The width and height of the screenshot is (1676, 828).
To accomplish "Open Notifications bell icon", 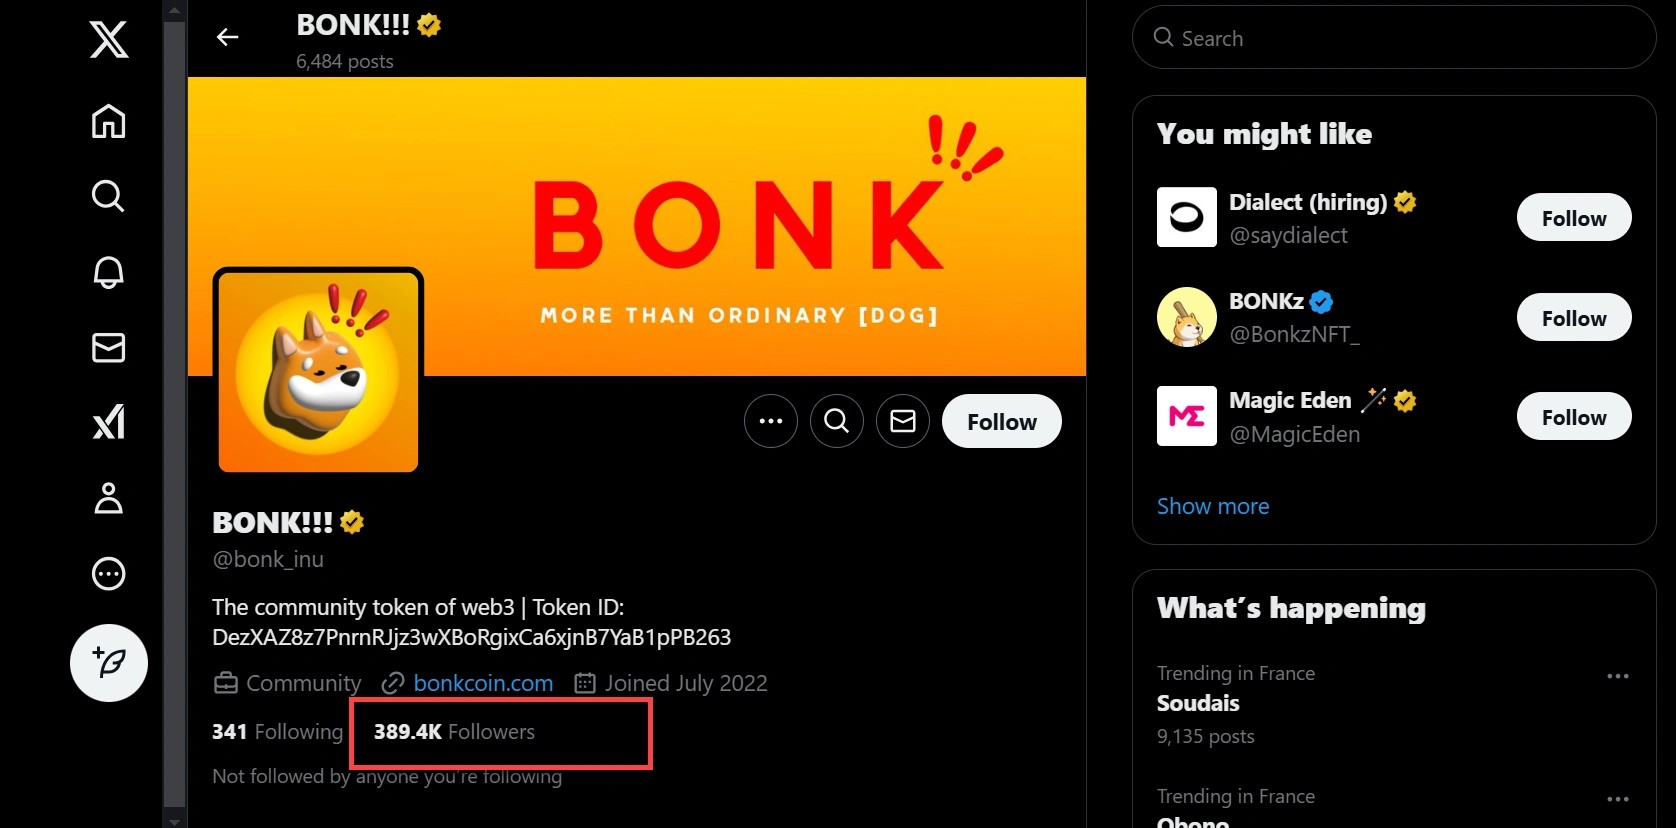I will point(109,272).
